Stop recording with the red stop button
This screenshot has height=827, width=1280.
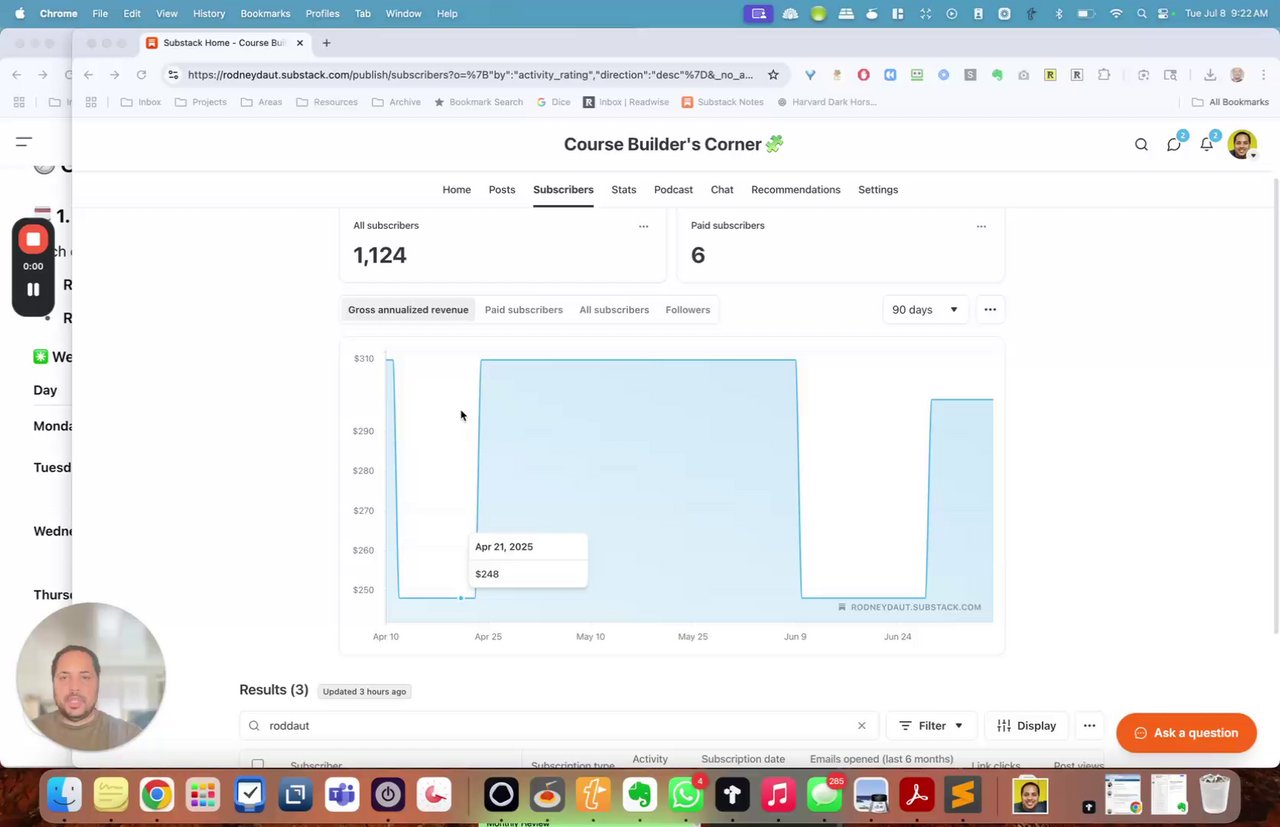click(x=33, y=240)
